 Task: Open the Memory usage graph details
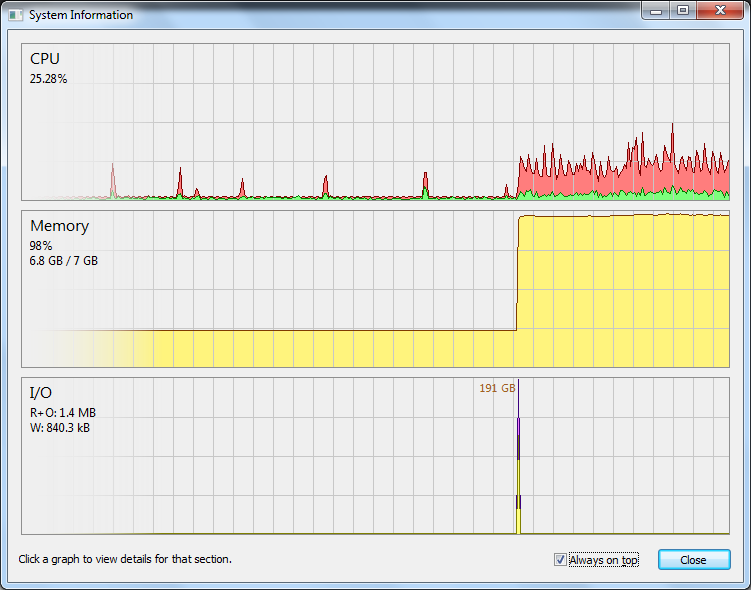tap(376, 289)
